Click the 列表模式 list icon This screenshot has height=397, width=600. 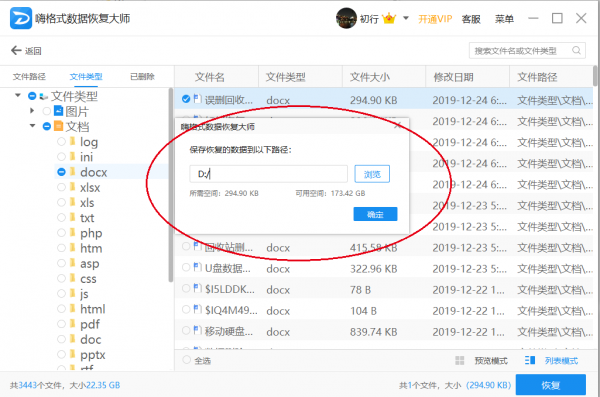pyautogui.click(x=530, y=360)
